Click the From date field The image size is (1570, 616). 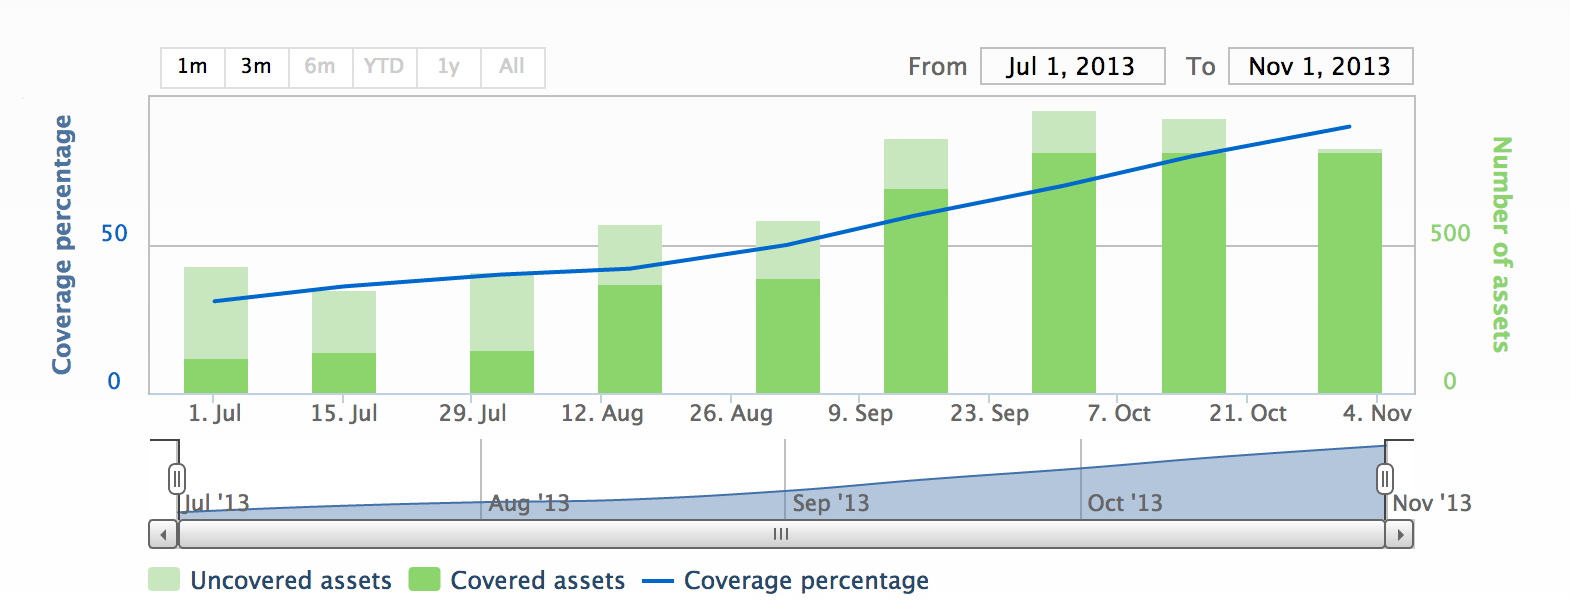[1072, 67]
